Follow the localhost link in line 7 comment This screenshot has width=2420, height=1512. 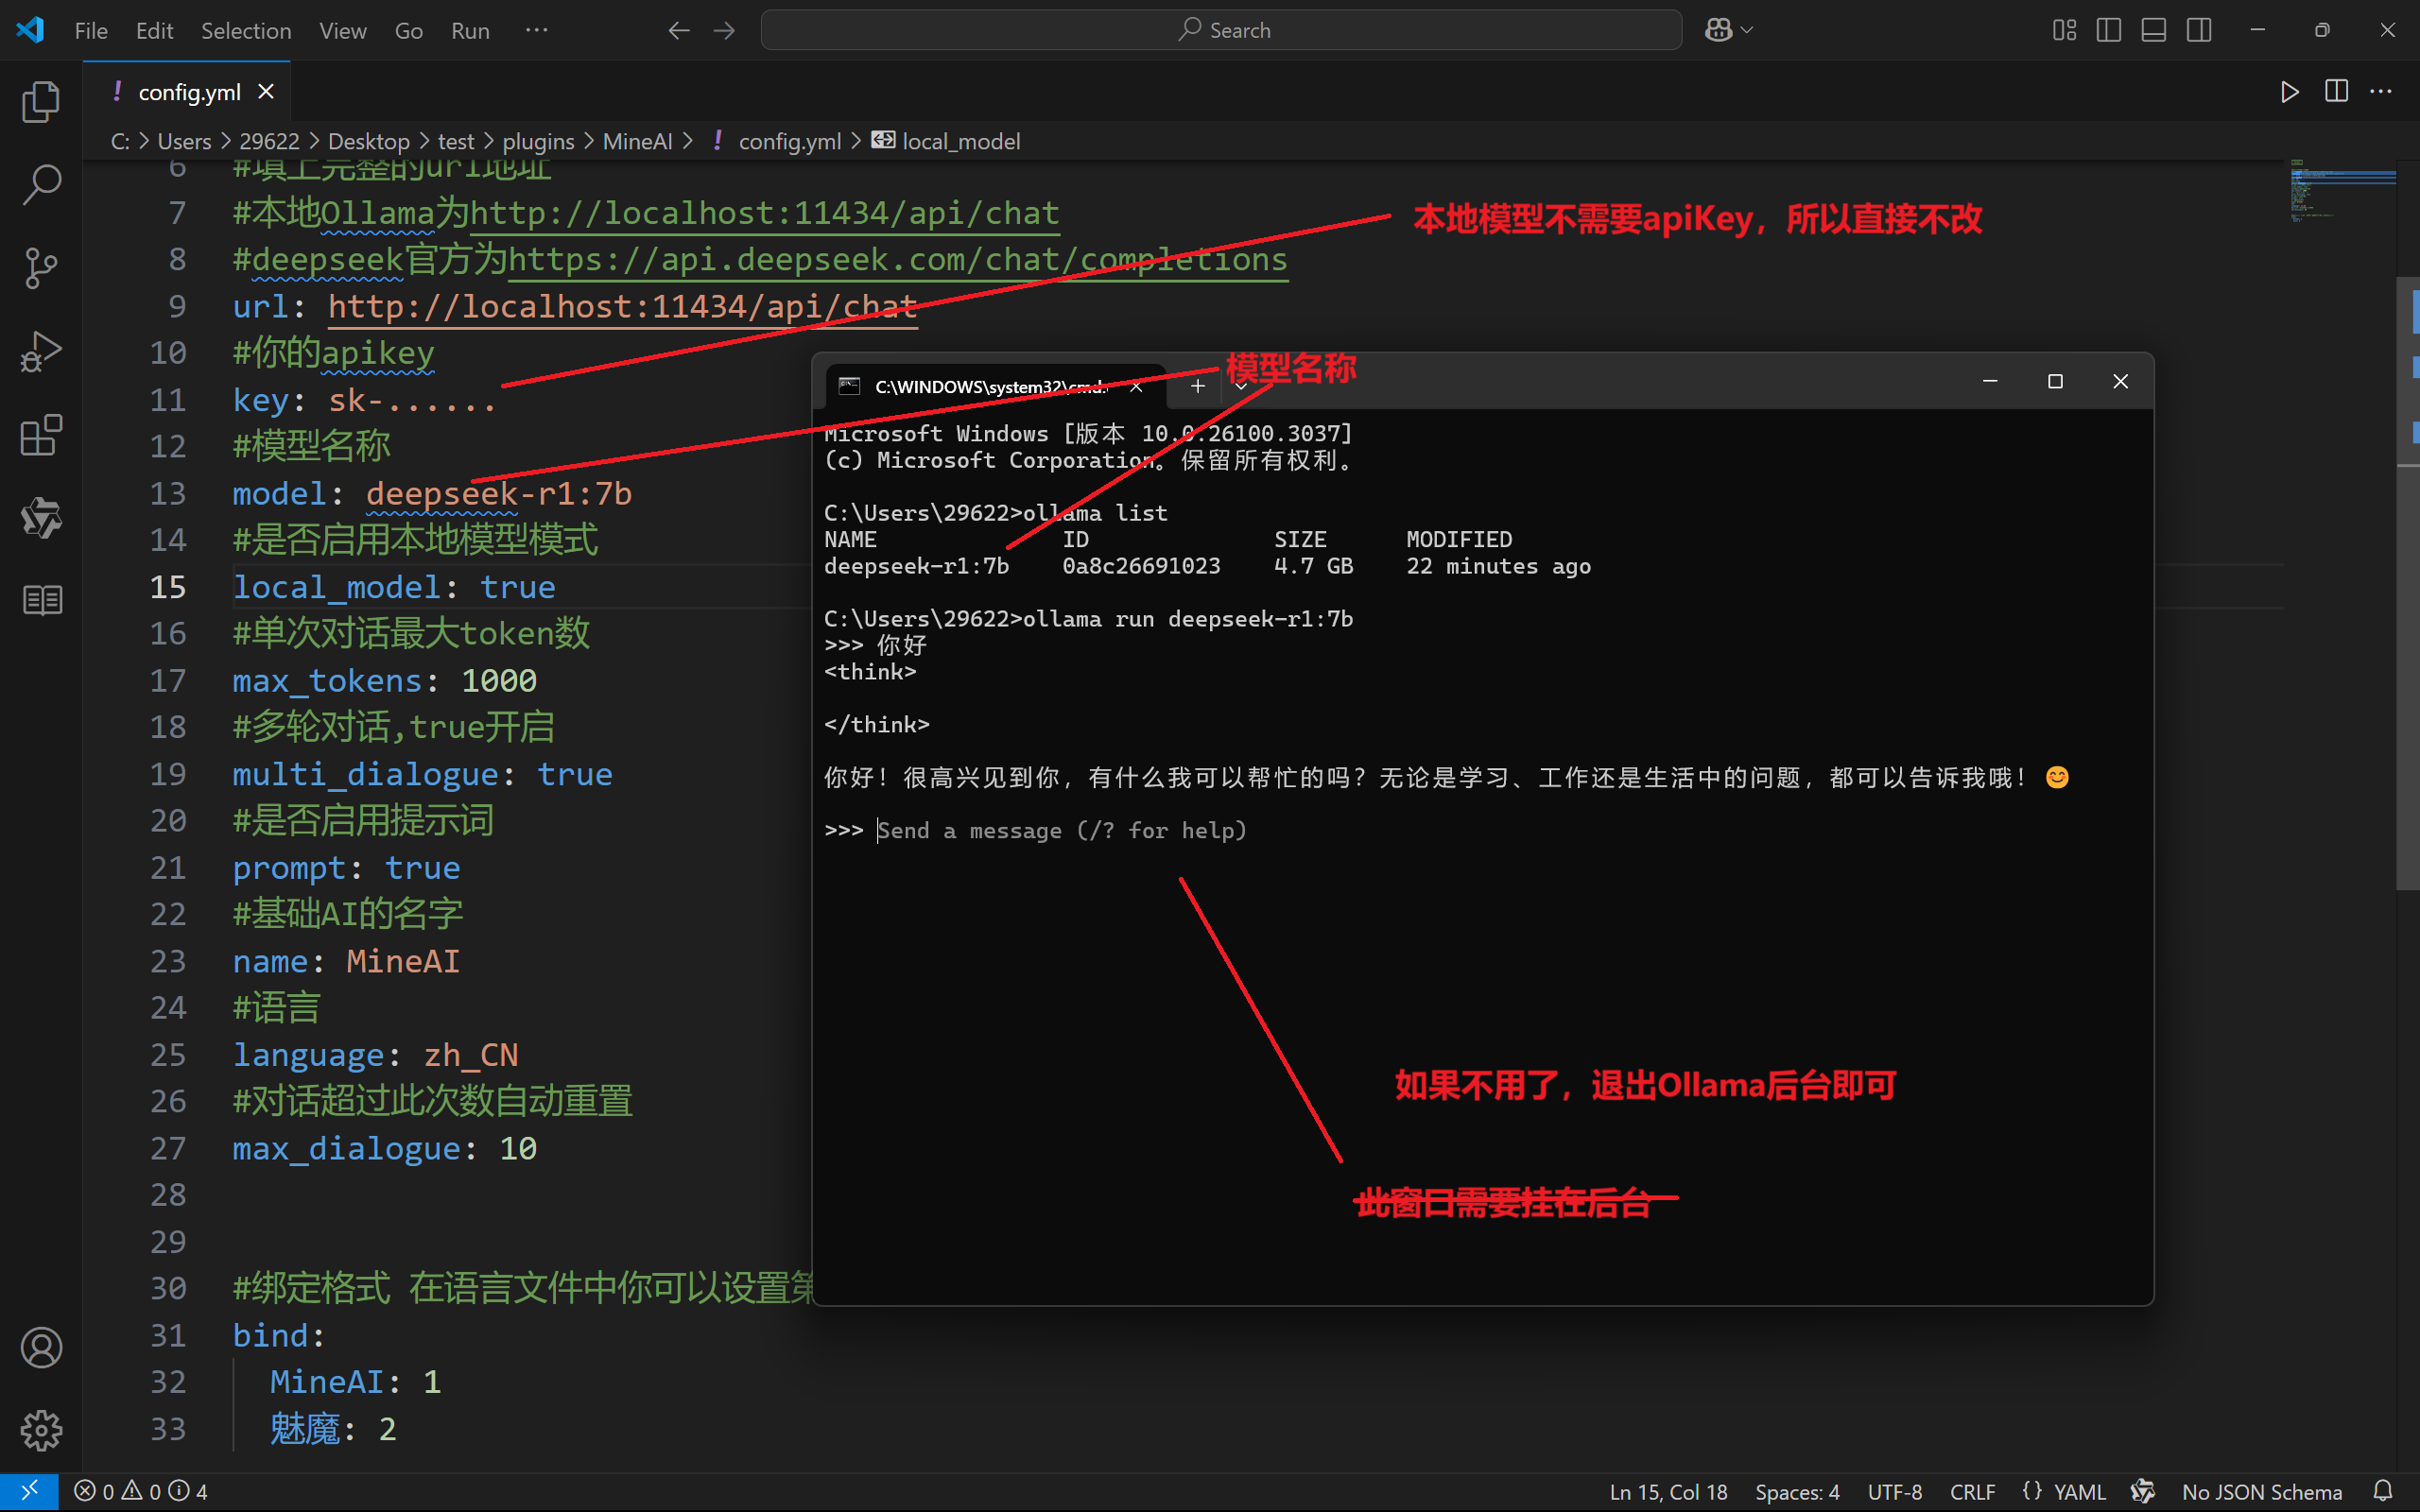764,213
